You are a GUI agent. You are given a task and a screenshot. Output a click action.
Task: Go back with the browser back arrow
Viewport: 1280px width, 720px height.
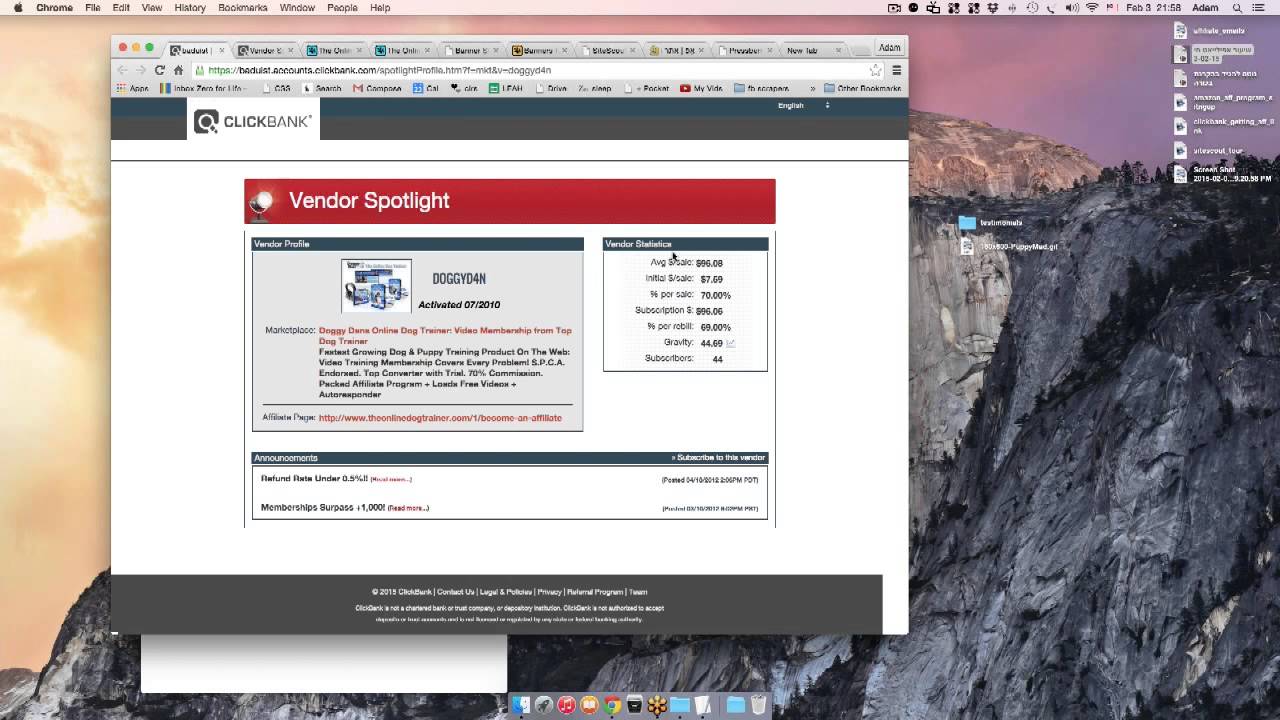pyautogui.click(x=122, y=70)
